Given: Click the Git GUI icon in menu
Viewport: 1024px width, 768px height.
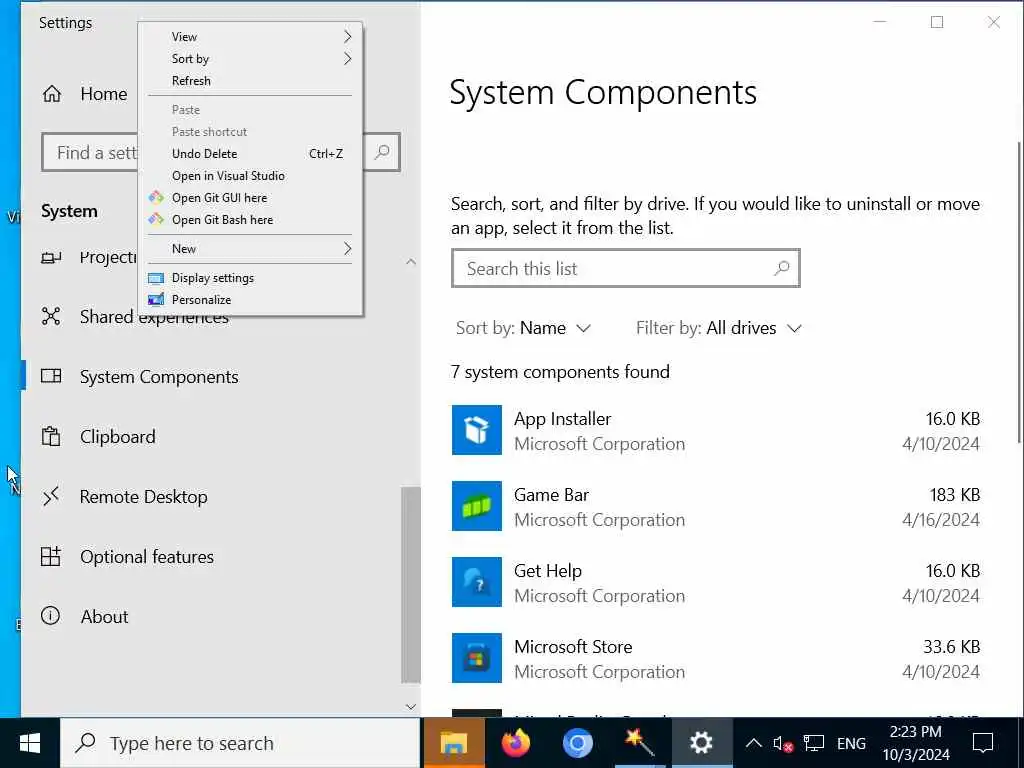Looking at the screenshot, I should 156,197.
